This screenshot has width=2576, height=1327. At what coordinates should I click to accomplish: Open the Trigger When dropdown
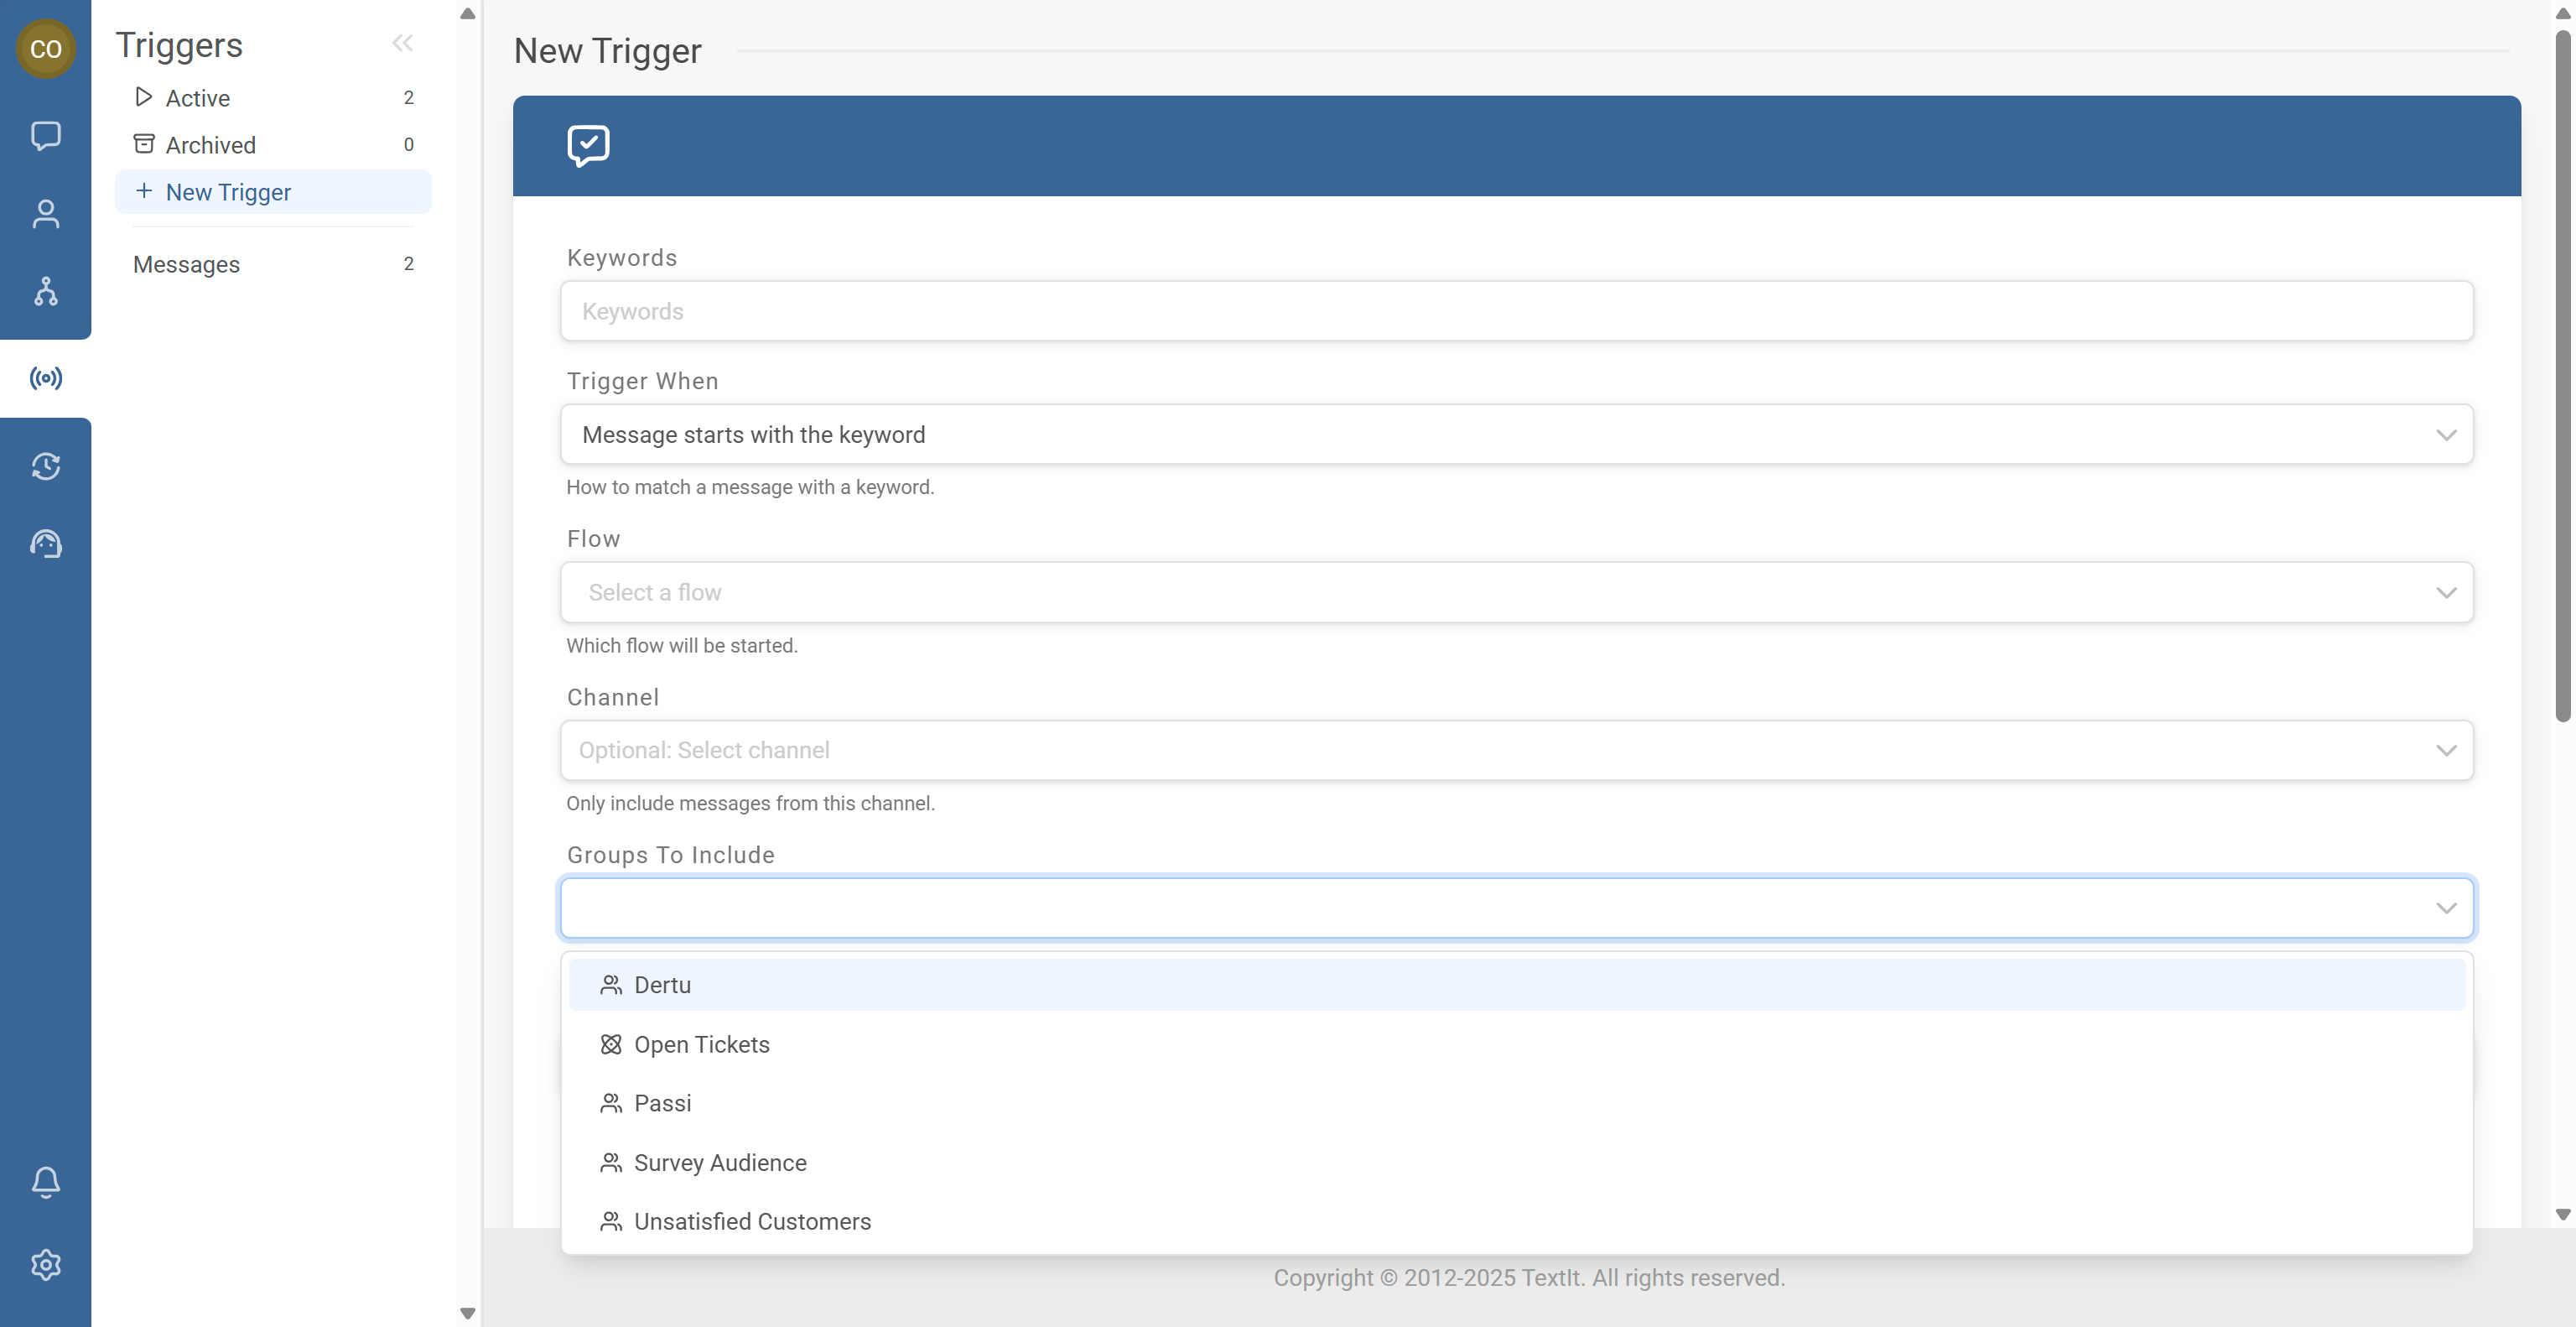(x=1517, y=434)
